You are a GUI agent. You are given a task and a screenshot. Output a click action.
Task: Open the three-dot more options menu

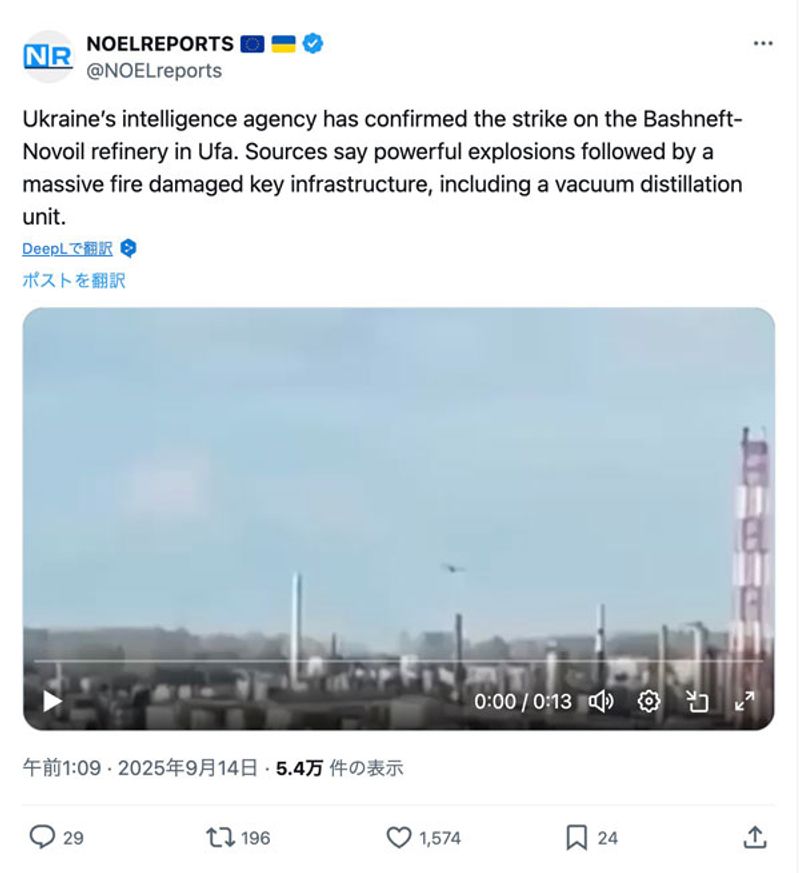tap(763, 43)
